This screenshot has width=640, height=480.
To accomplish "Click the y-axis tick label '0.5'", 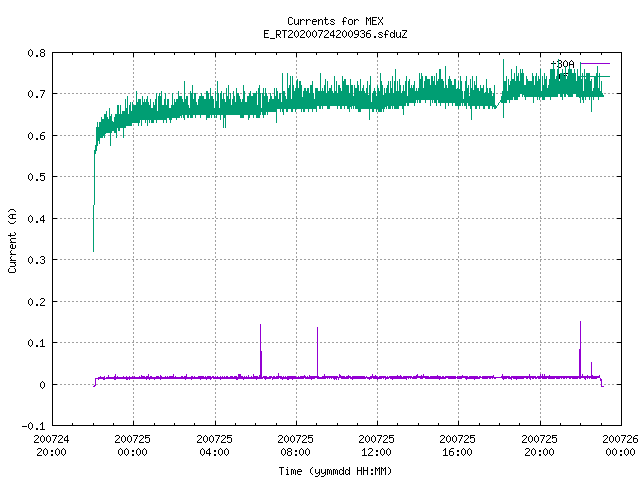I will pyautogui.click(x=36, y=177).
